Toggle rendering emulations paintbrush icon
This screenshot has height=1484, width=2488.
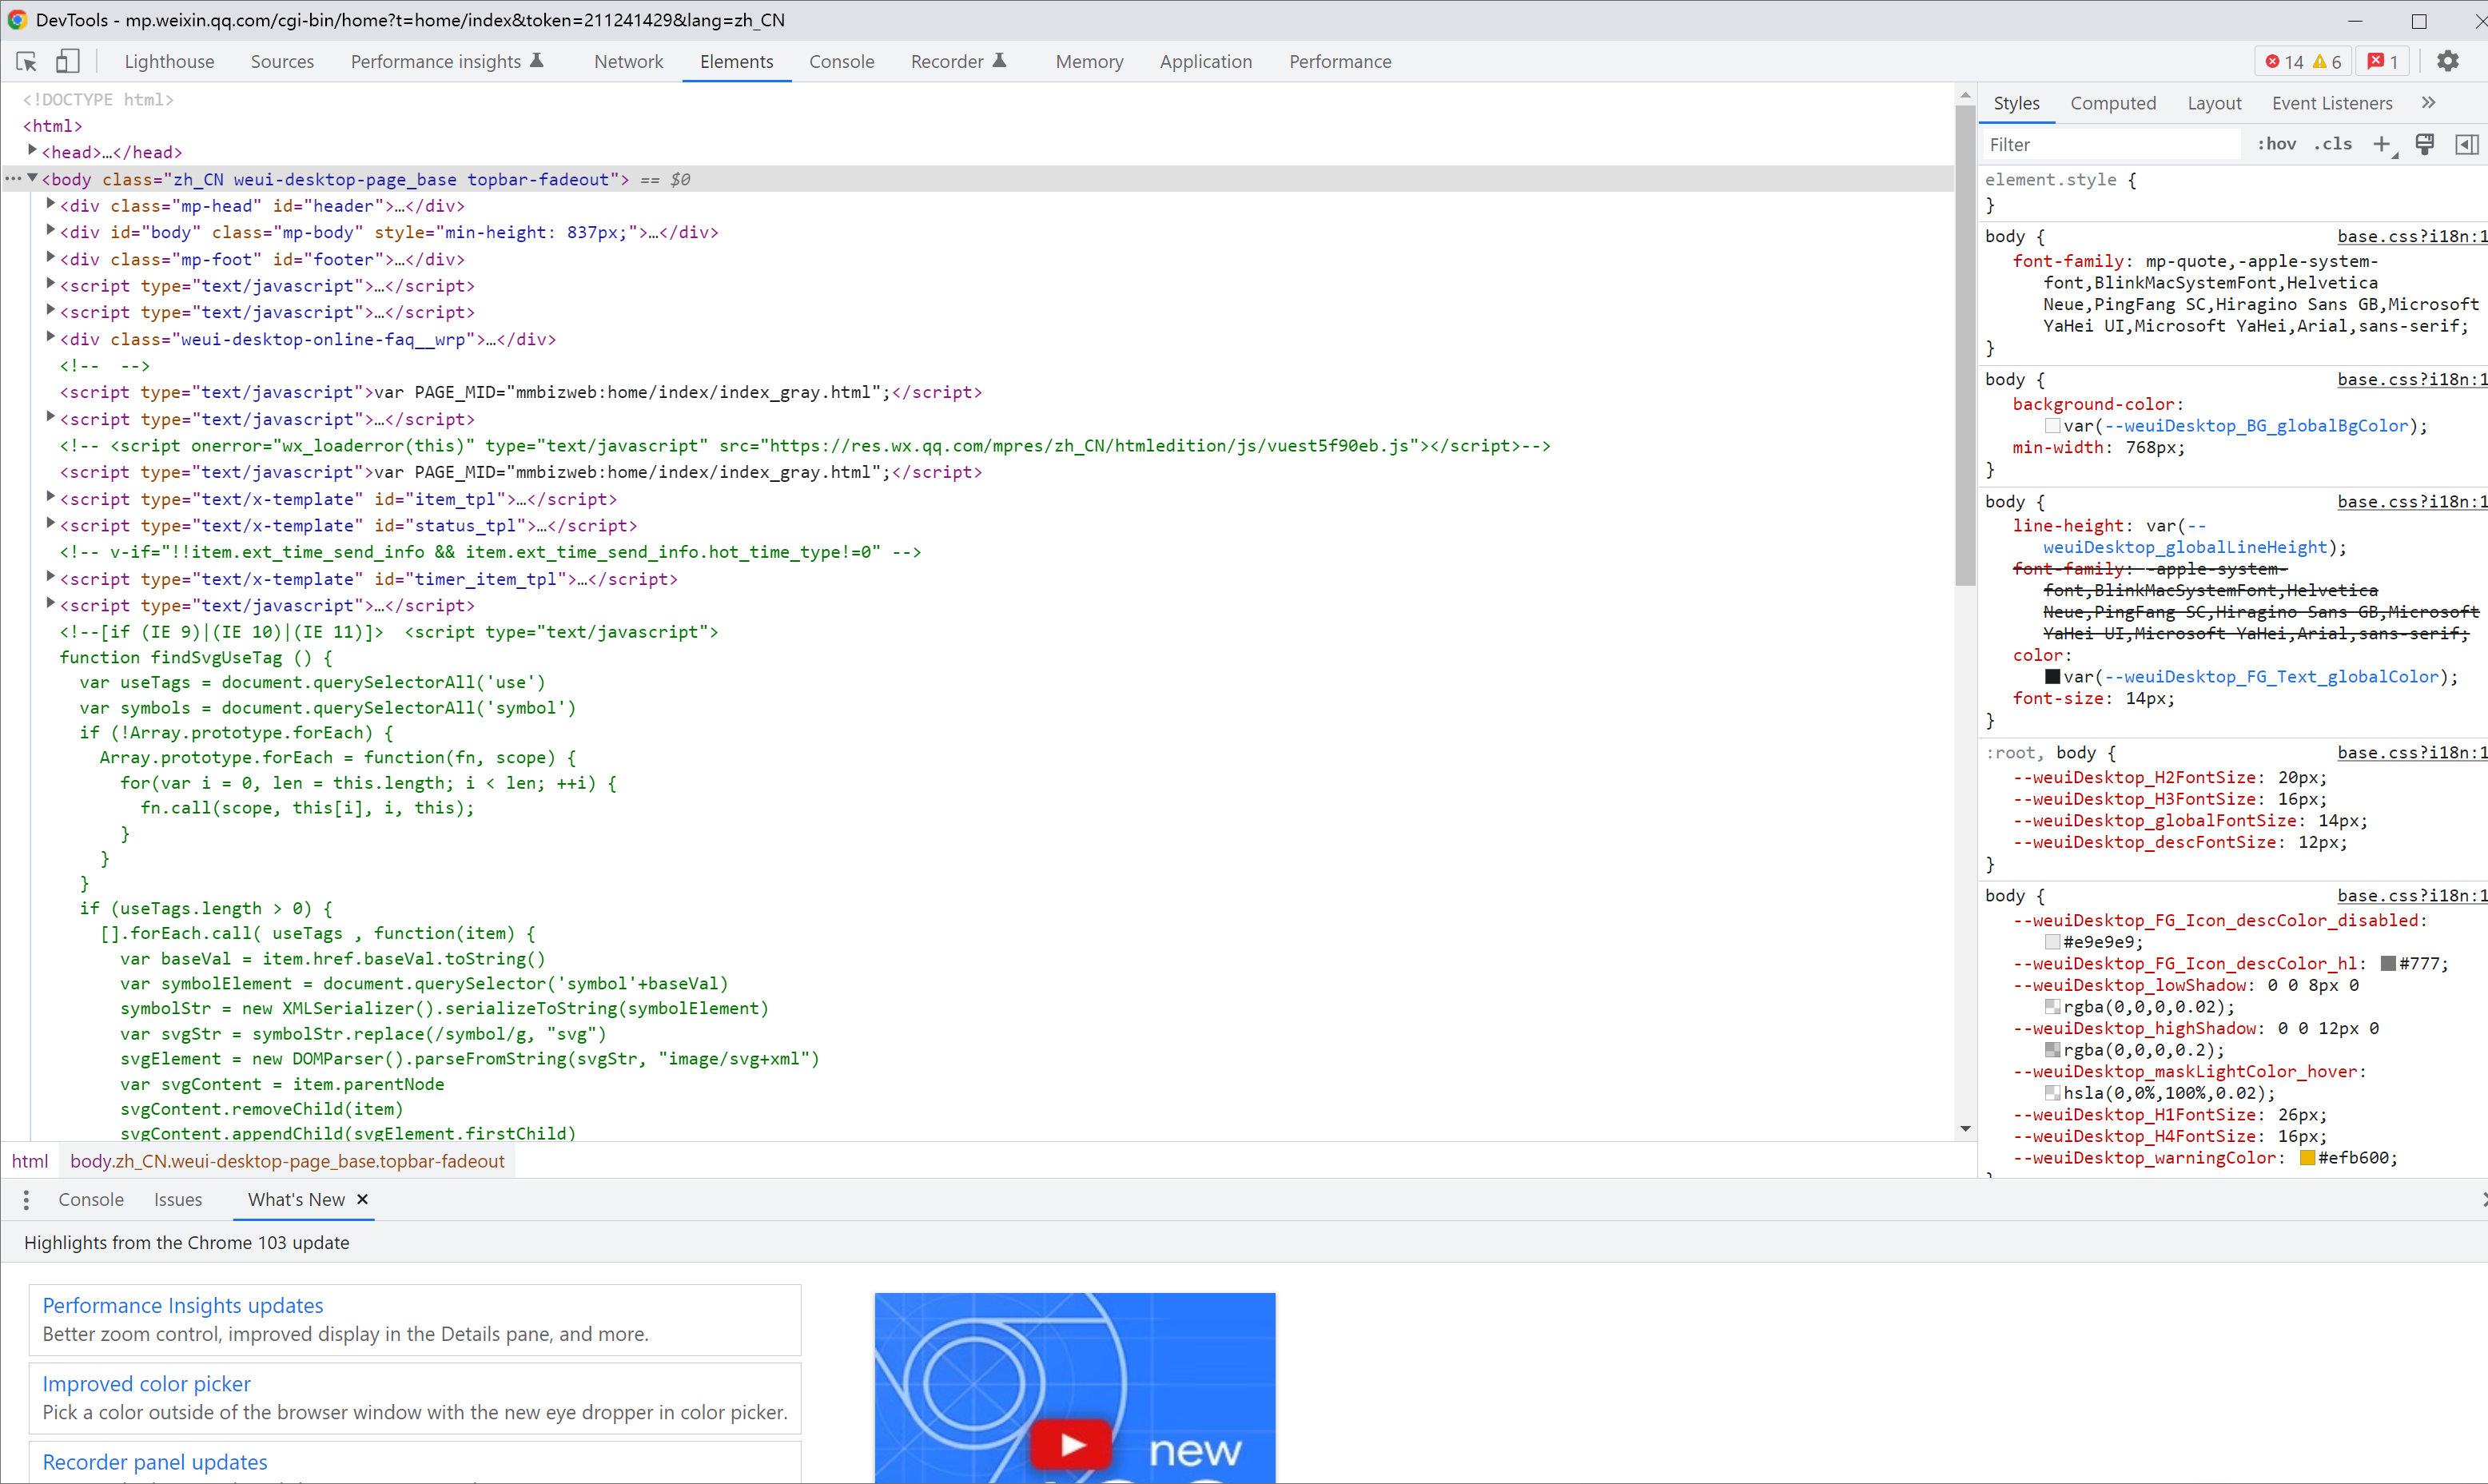click(2425, 145)
